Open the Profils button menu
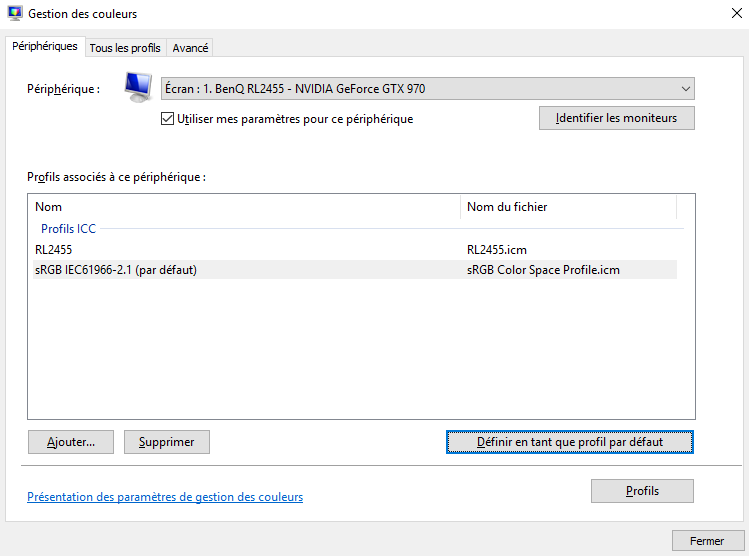Image resolution: width=749 pixels, height=556 pixels. pos(642,491)
